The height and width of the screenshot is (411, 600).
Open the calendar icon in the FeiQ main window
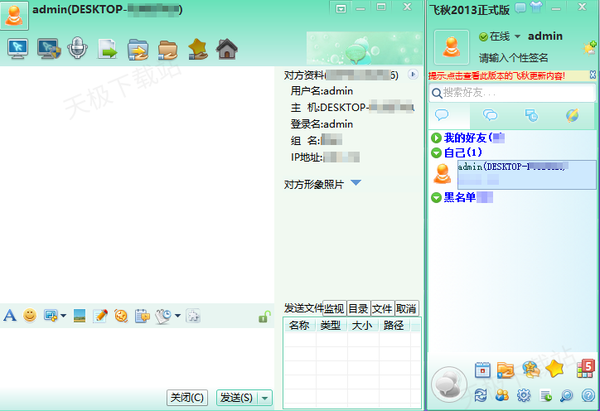click(483, 370)
